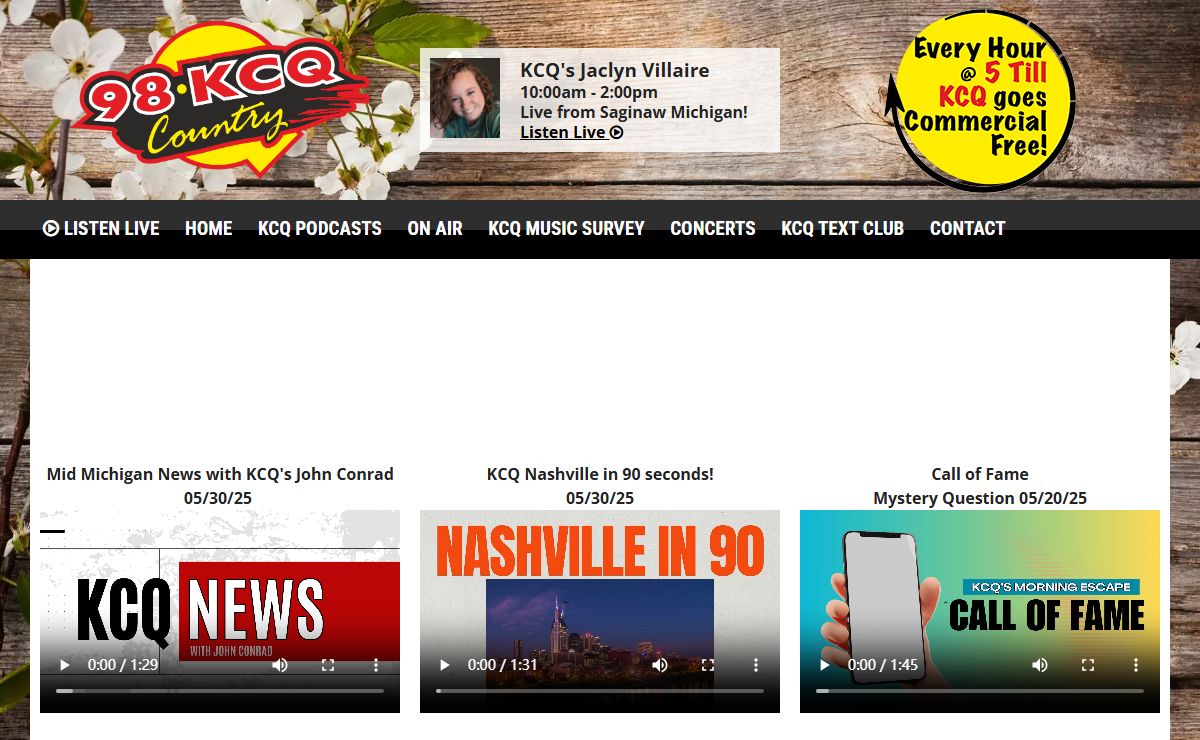Image resolution: width=1200 pixels, height=740 pixels.
Task: Click the Listen Live link under Jaclyn Villaire
Action: coord(572,132)
